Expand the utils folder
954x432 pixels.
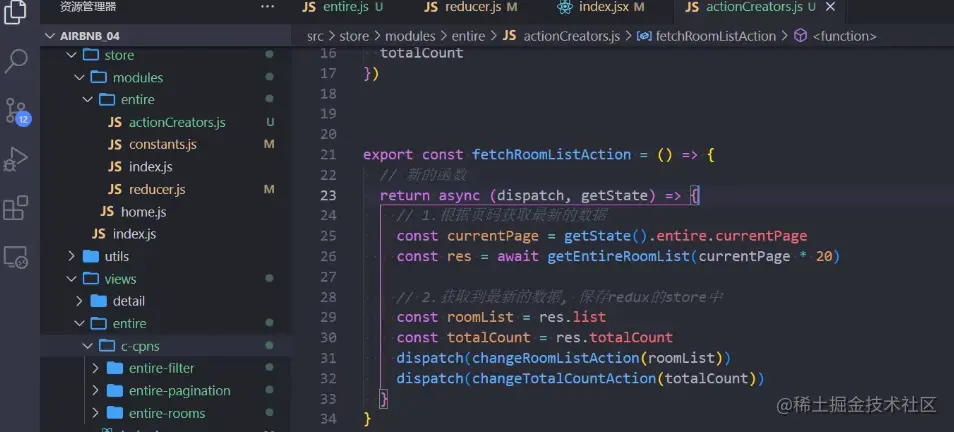click(71, 256)
